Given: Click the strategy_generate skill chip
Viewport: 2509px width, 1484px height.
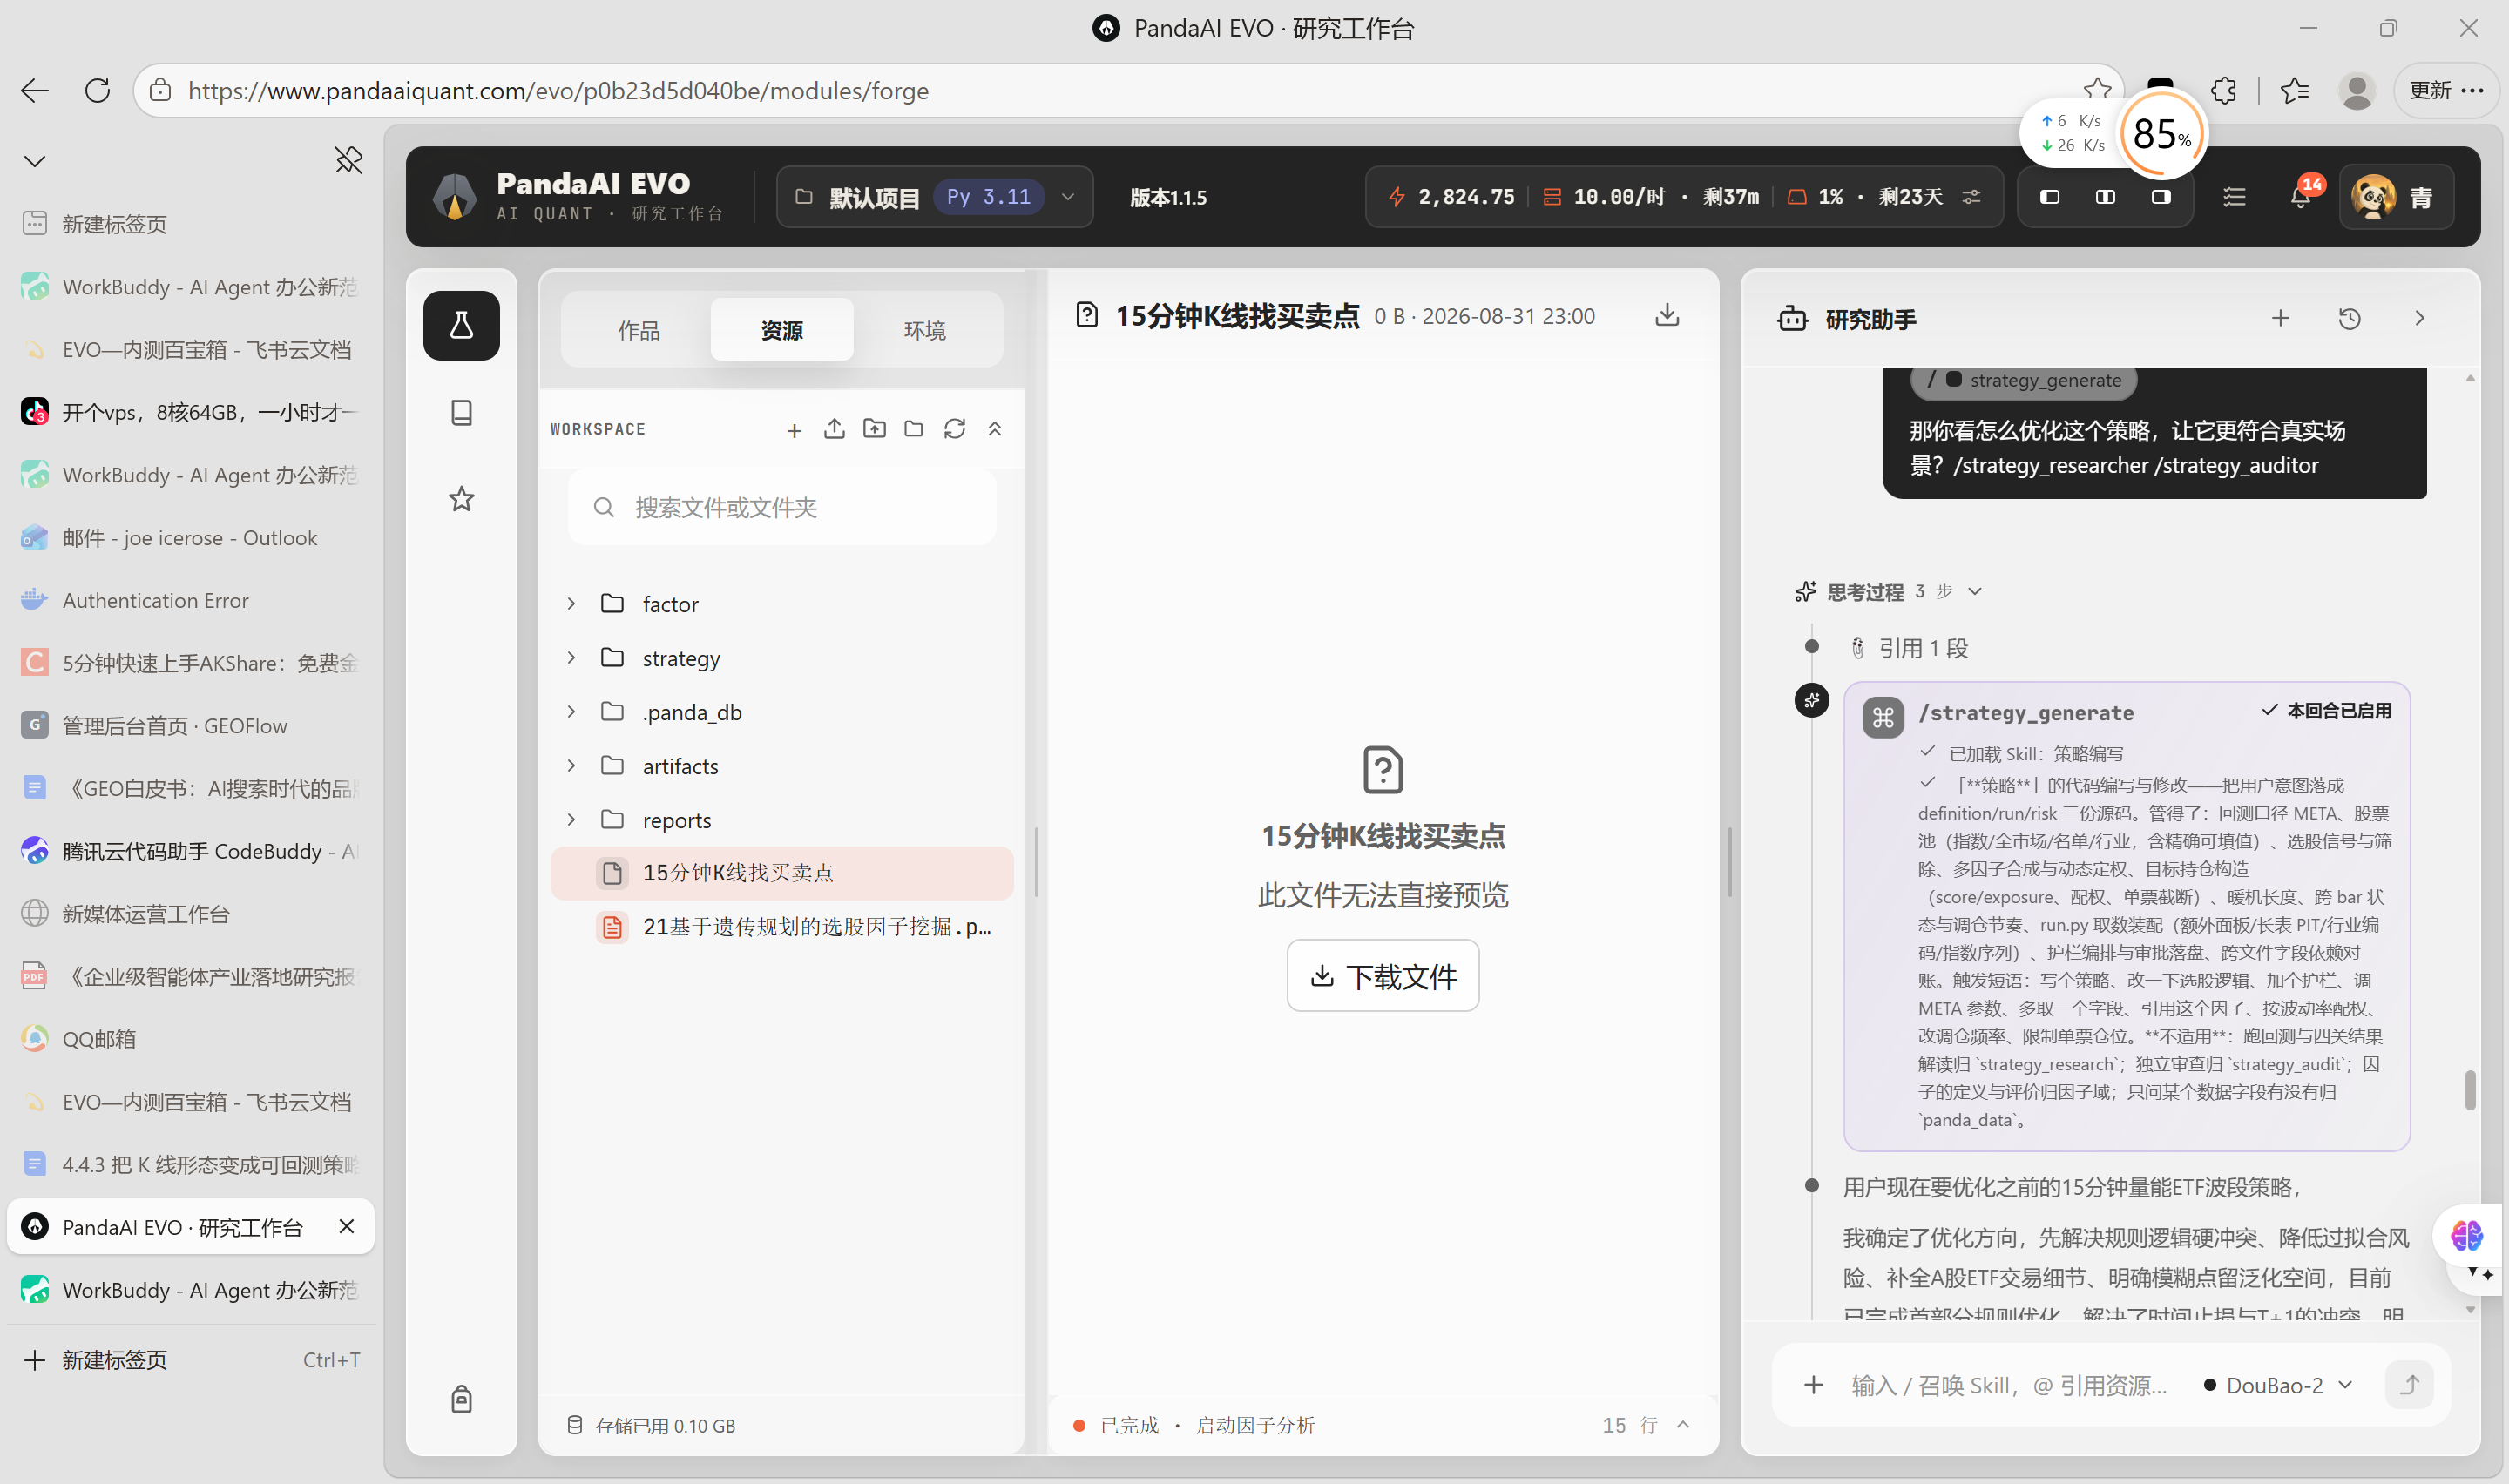Looking at the screenshot, I should [x=2023, y=381].
